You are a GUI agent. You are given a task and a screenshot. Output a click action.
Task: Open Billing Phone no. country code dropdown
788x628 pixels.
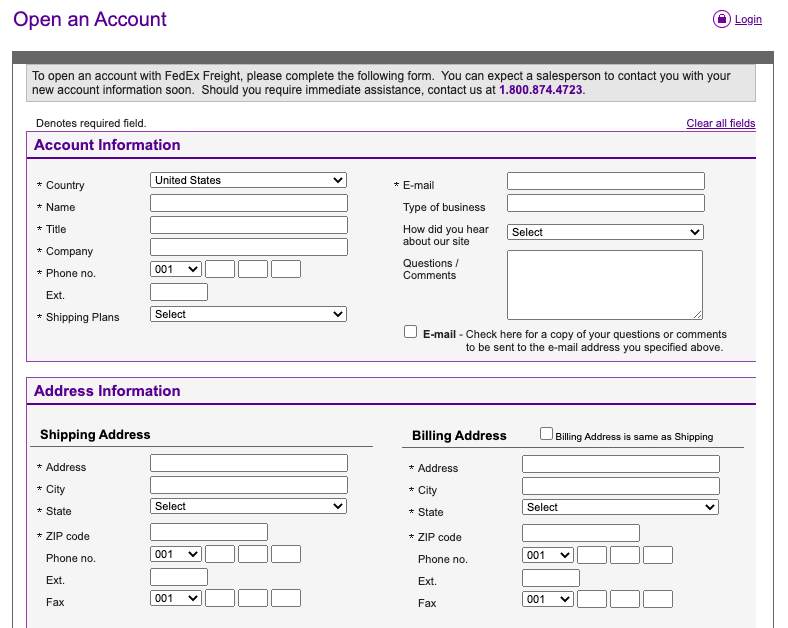pyautogui.click(x=548, y=555)
